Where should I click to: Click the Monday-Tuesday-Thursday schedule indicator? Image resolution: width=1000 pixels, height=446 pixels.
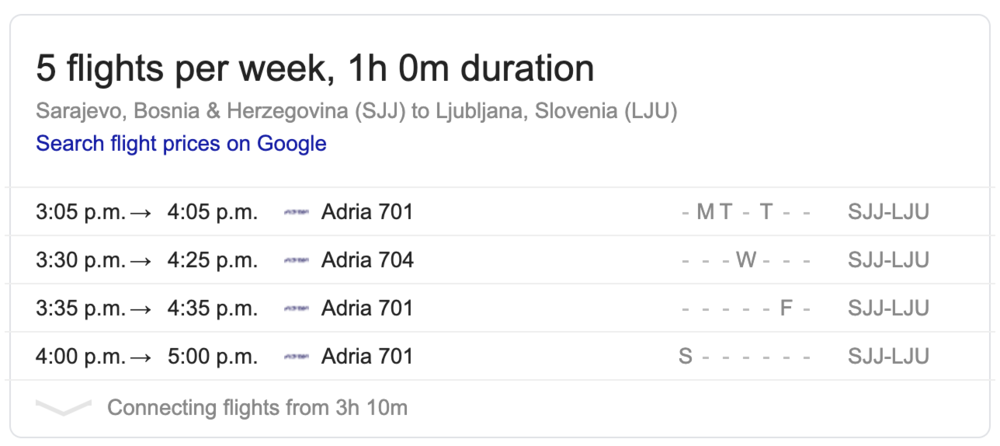click(744, 212)
